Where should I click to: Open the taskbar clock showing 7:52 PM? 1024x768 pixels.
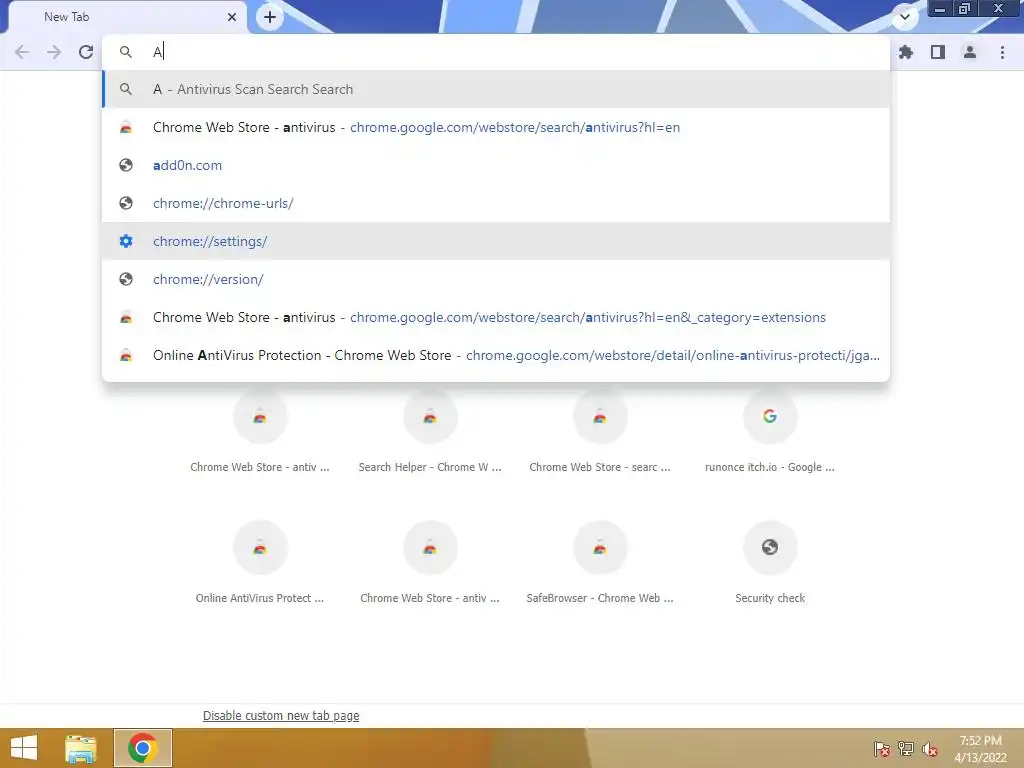(x=980, y=749)
